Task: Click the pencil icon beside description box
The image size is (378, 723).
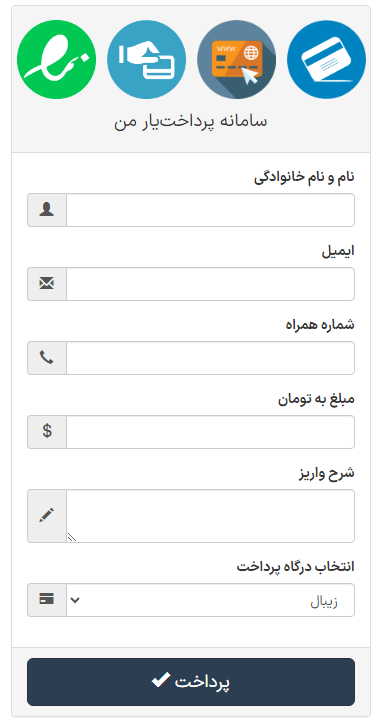Action: (47, 515)
